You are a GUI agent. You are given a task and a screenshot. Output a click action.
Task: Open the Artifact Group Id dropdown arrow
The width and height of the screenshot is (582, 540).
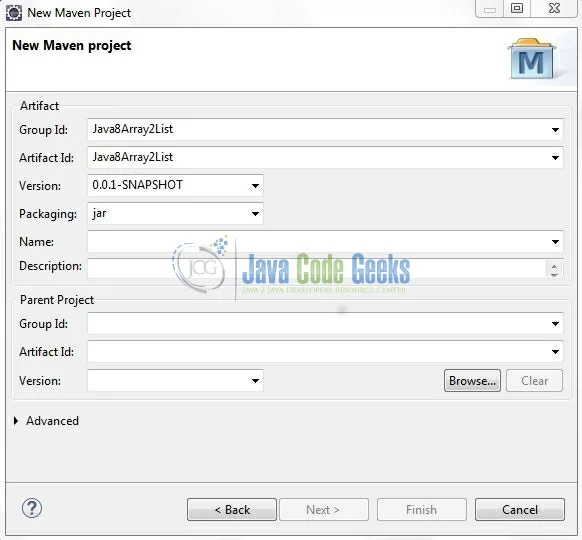tap(555, 130)
